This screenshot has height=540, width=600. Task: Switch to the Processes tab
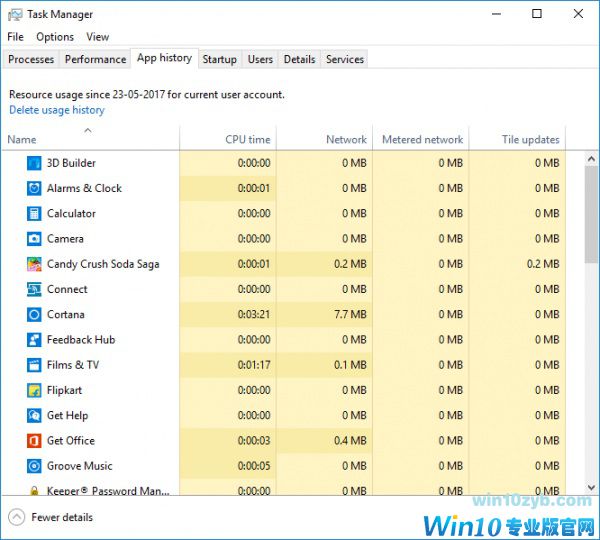31,59
